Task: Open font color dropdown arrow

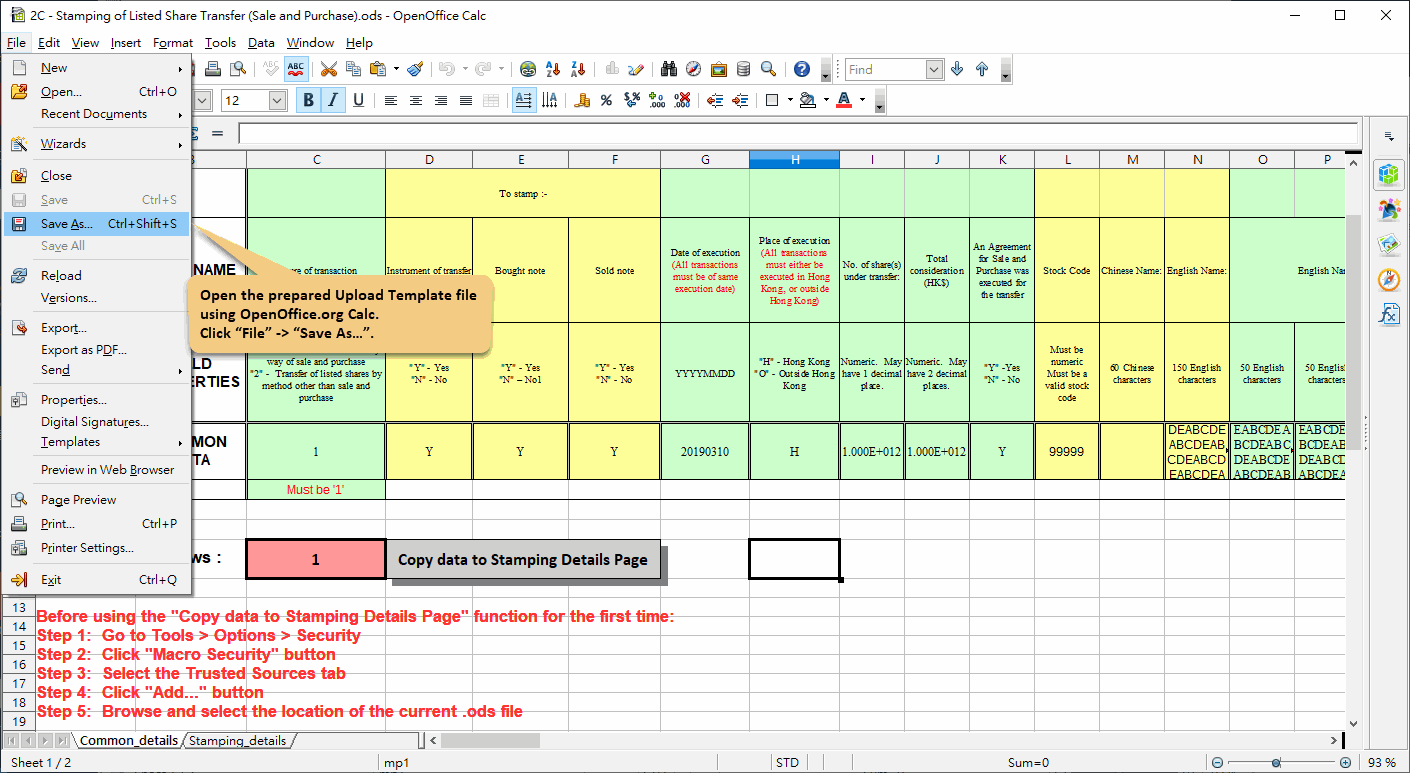Action: [x=860, y=100]
